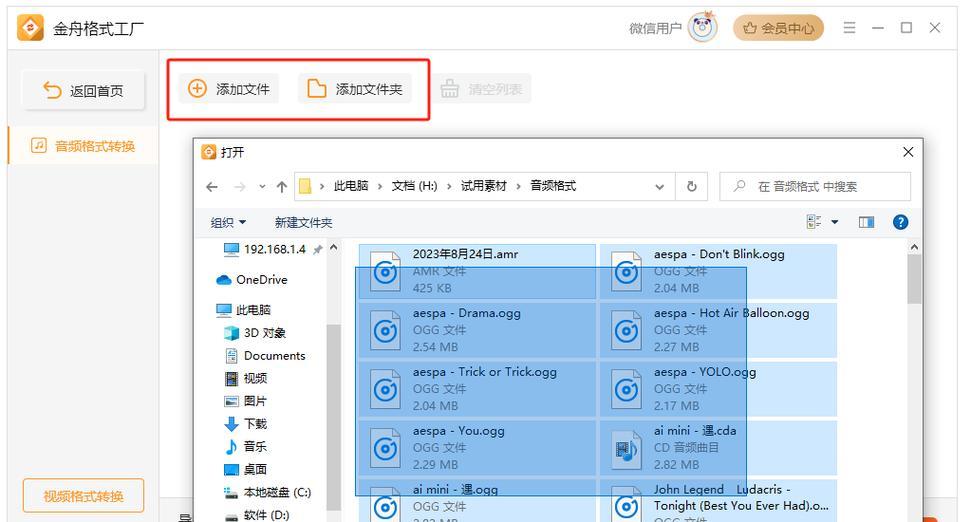This screenshot has height=522, width=971.
Task: Select file aespa - YOLO.ogg
Action: pyautogui.click(x=718, y=389)
